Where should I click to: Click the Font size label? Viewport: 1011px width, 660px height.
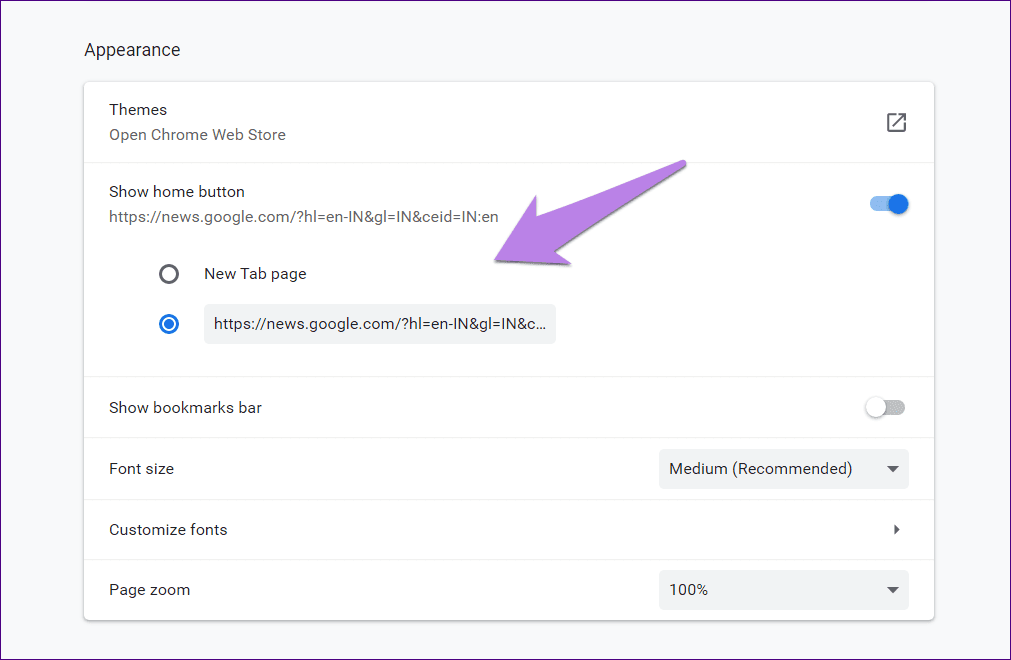(141, 469)
